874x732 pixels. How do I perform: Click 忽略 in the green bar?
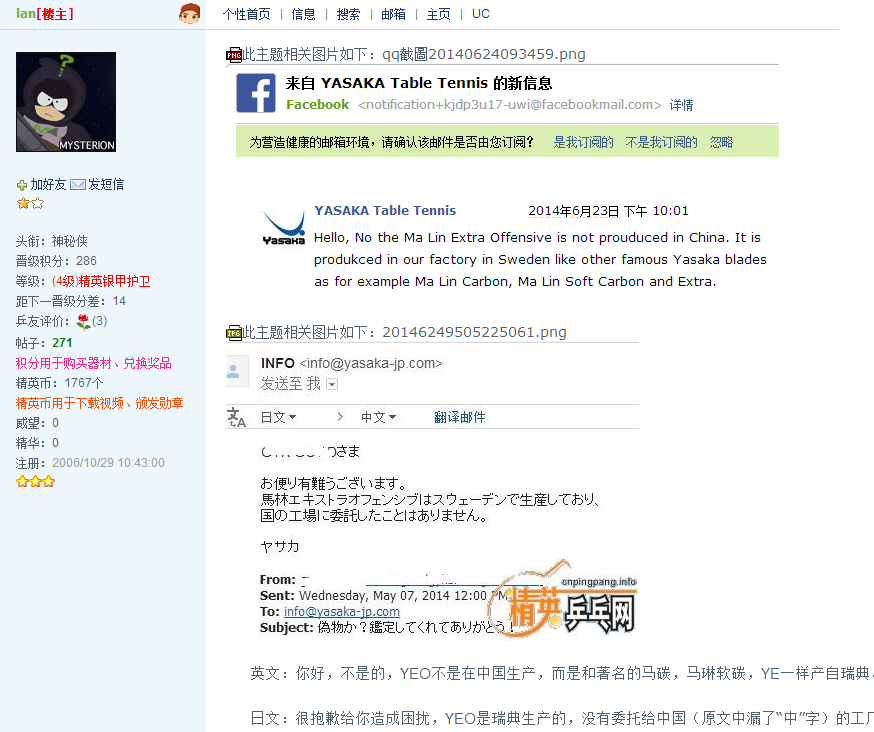tap(721, 142)
